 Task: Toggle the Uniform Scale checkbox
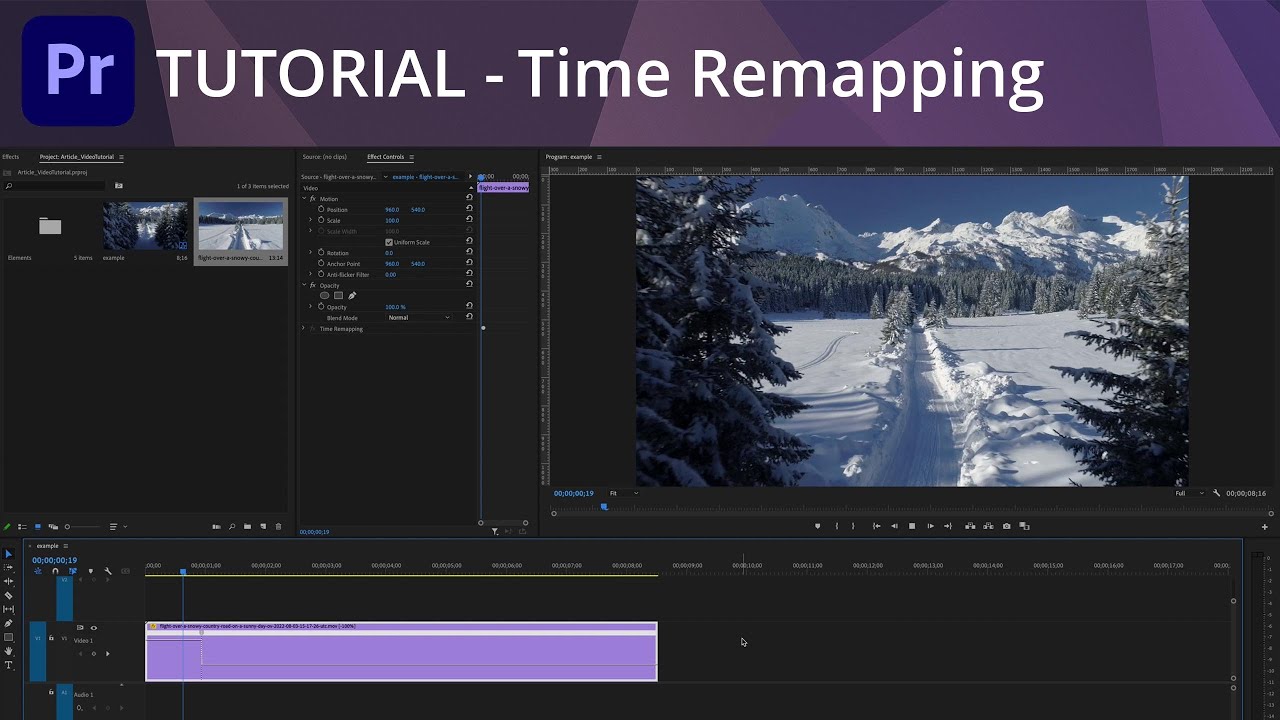pyautogui.click(x=389, y=242)
